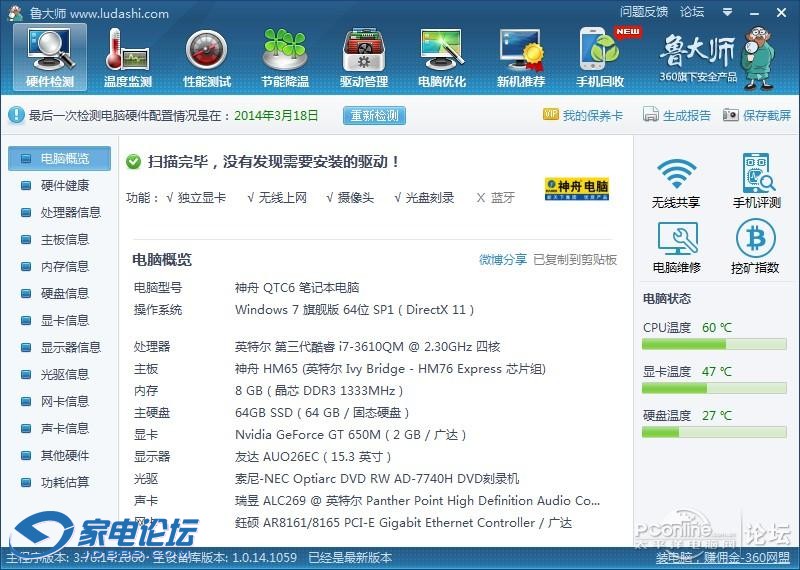800x570 pixels.
Task: Launch the 手机评测 phone benchmark icon
Action: 756,182
